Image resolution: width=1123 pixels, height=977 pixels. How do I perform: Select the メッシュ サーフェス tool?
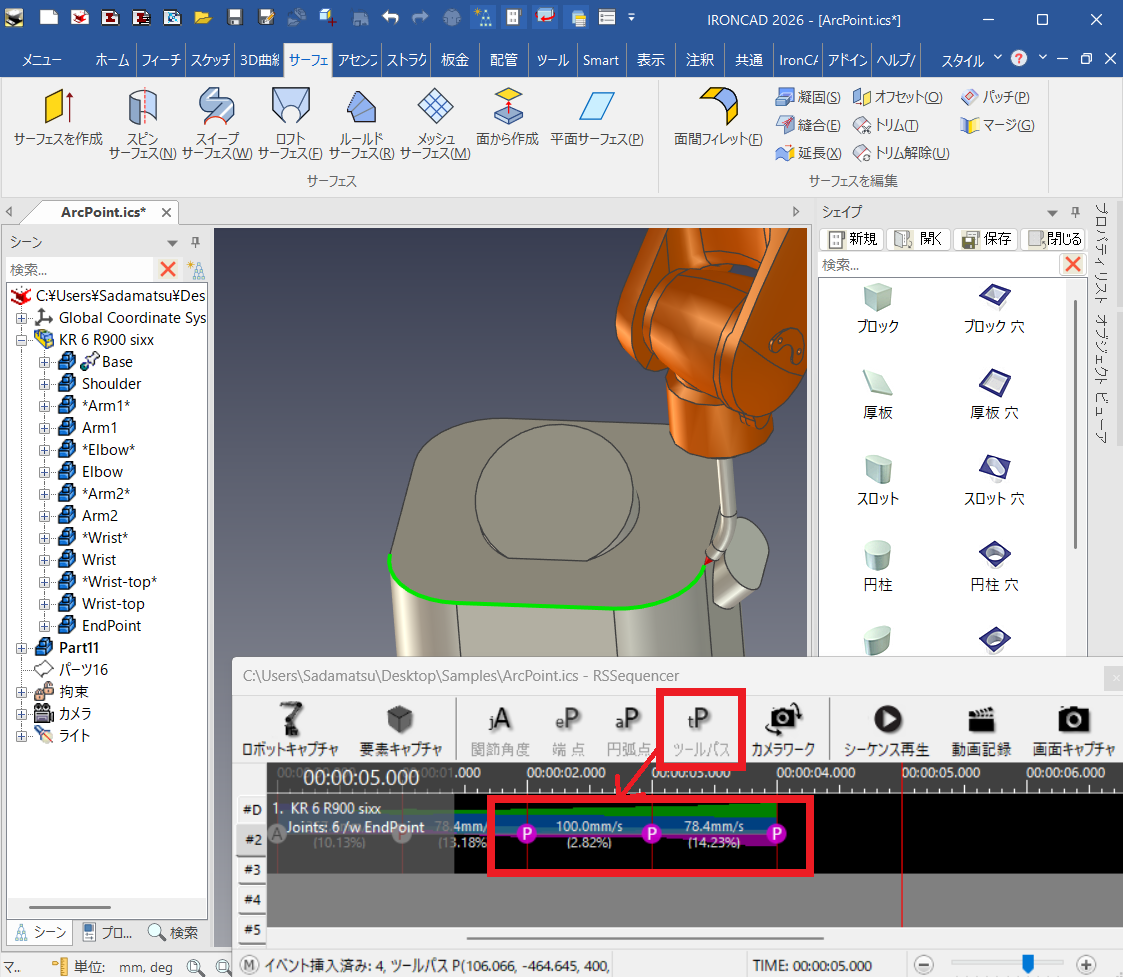click(435, 123)
